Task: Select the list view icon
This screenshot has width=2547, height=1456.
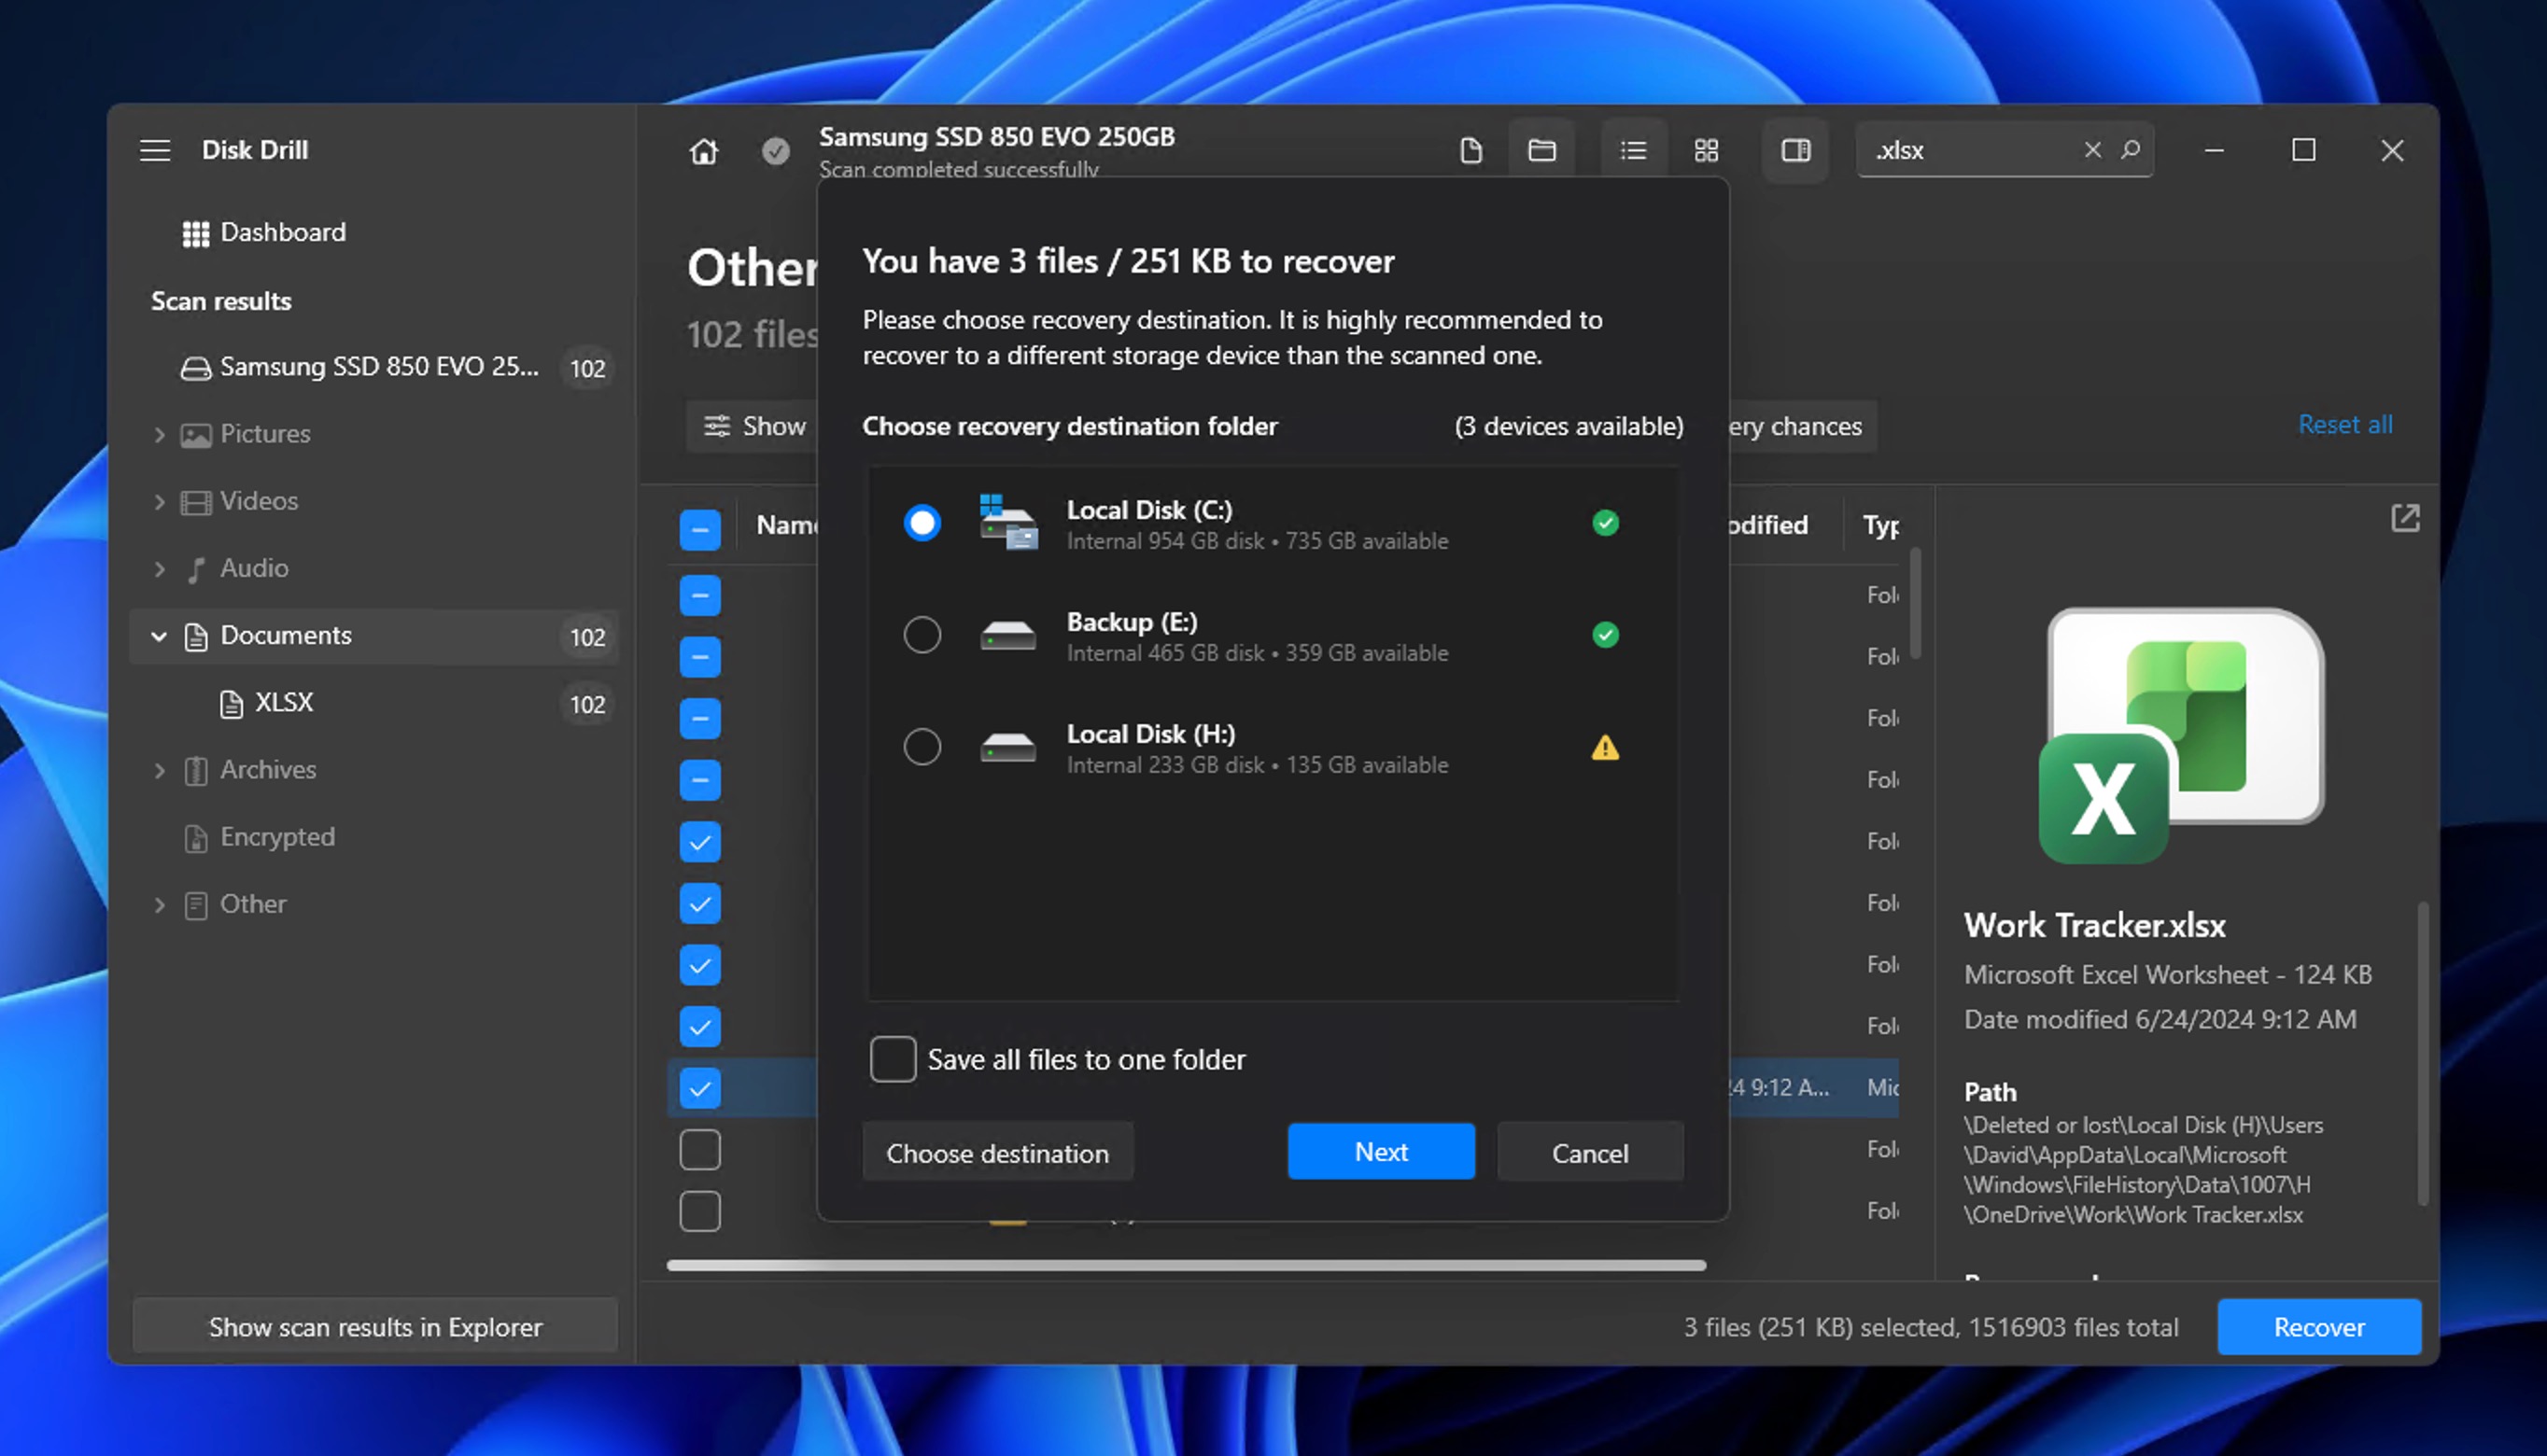Action: tap(1633, 151)
